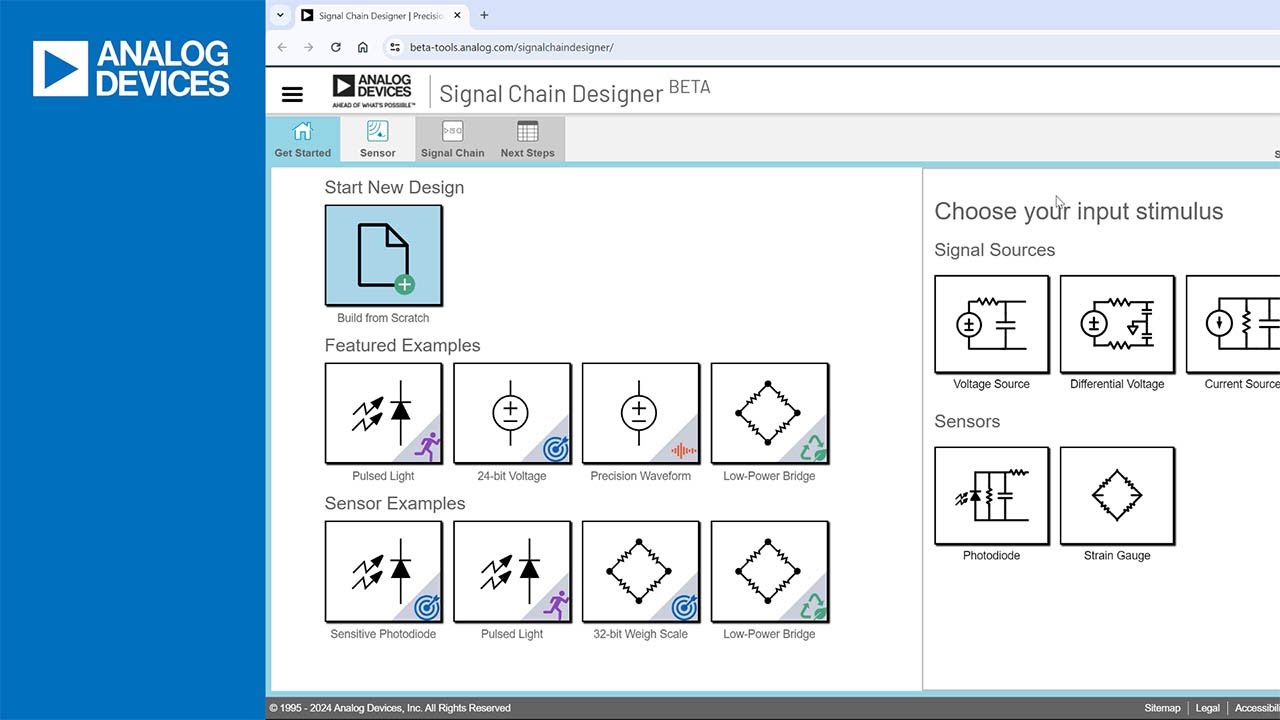Open Pulsed Light featured example
The width and height of the screenshot is (1280, 720).
tap(383, 413)
